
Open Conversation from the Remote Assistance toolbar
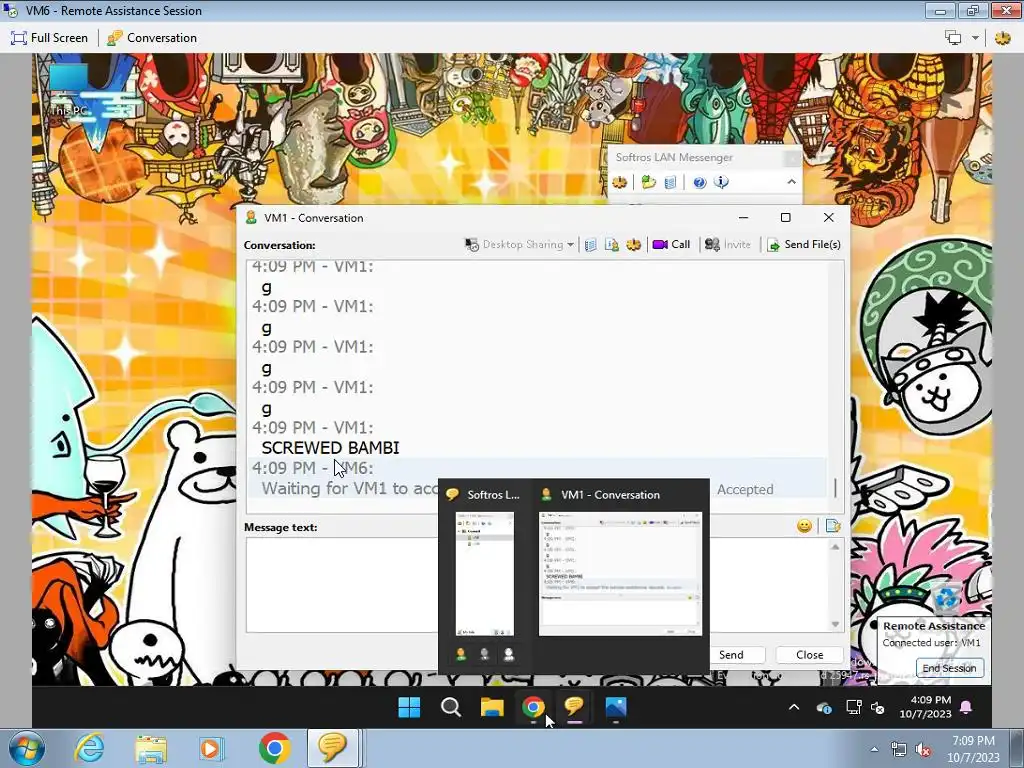tap(152, 38)
